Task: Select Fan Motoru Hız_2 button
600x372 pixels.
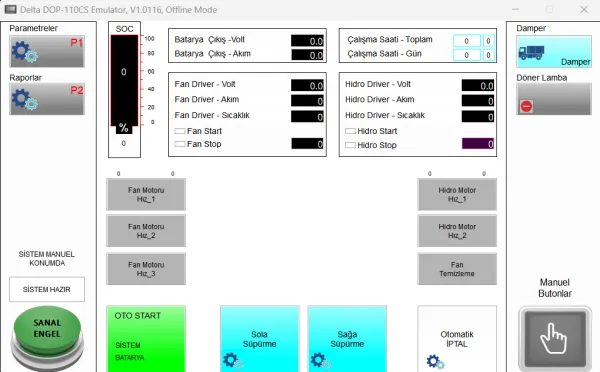Action: 146,231
